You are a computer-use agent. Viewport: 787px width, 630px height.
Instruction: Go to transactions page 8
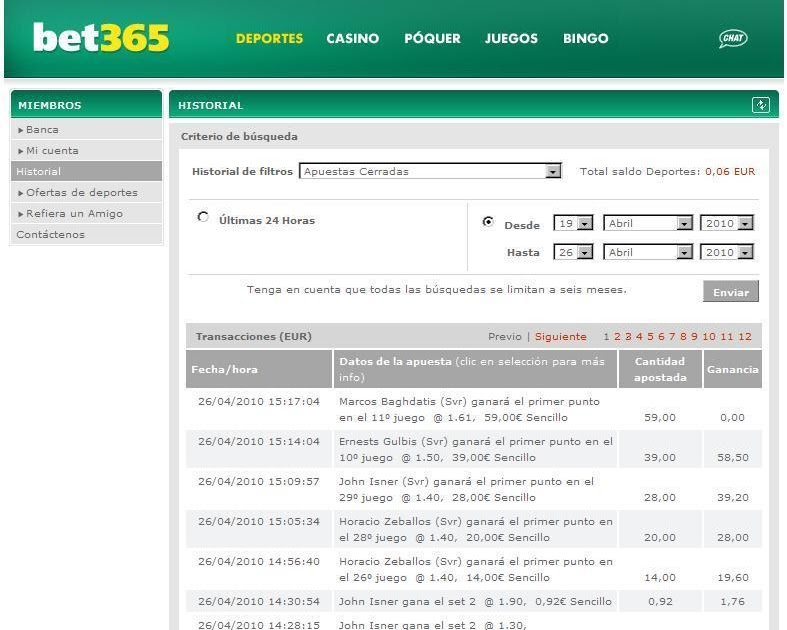[683, 336]
